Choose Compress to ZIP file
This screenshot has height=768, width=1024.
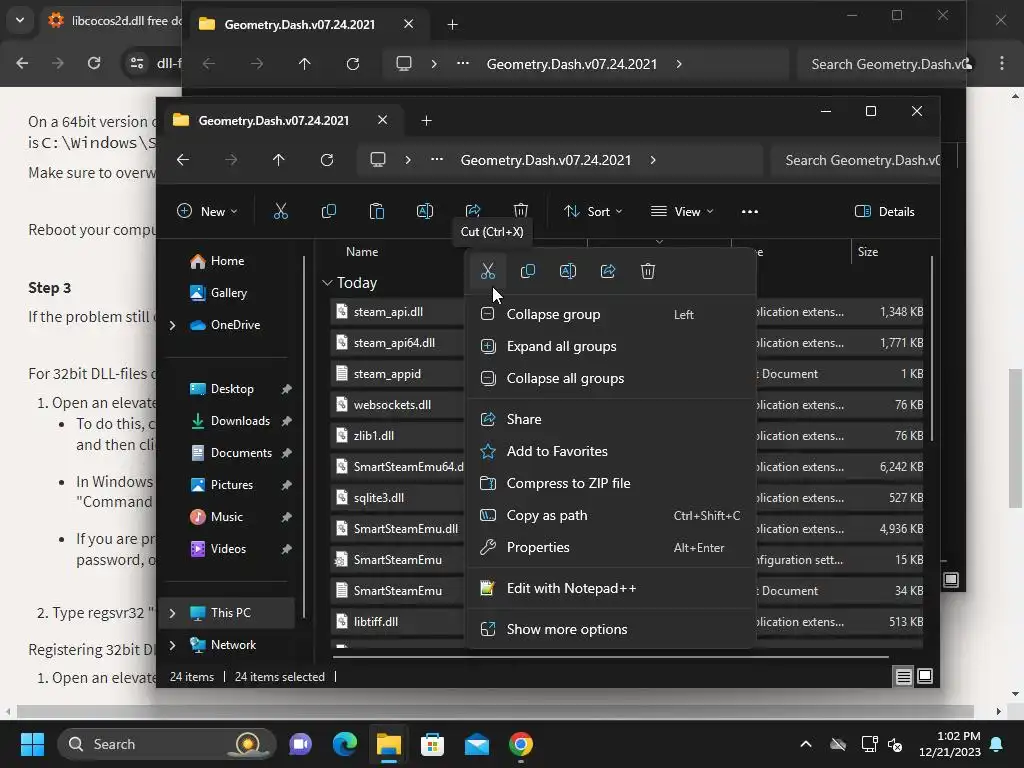tap(611, 483)
